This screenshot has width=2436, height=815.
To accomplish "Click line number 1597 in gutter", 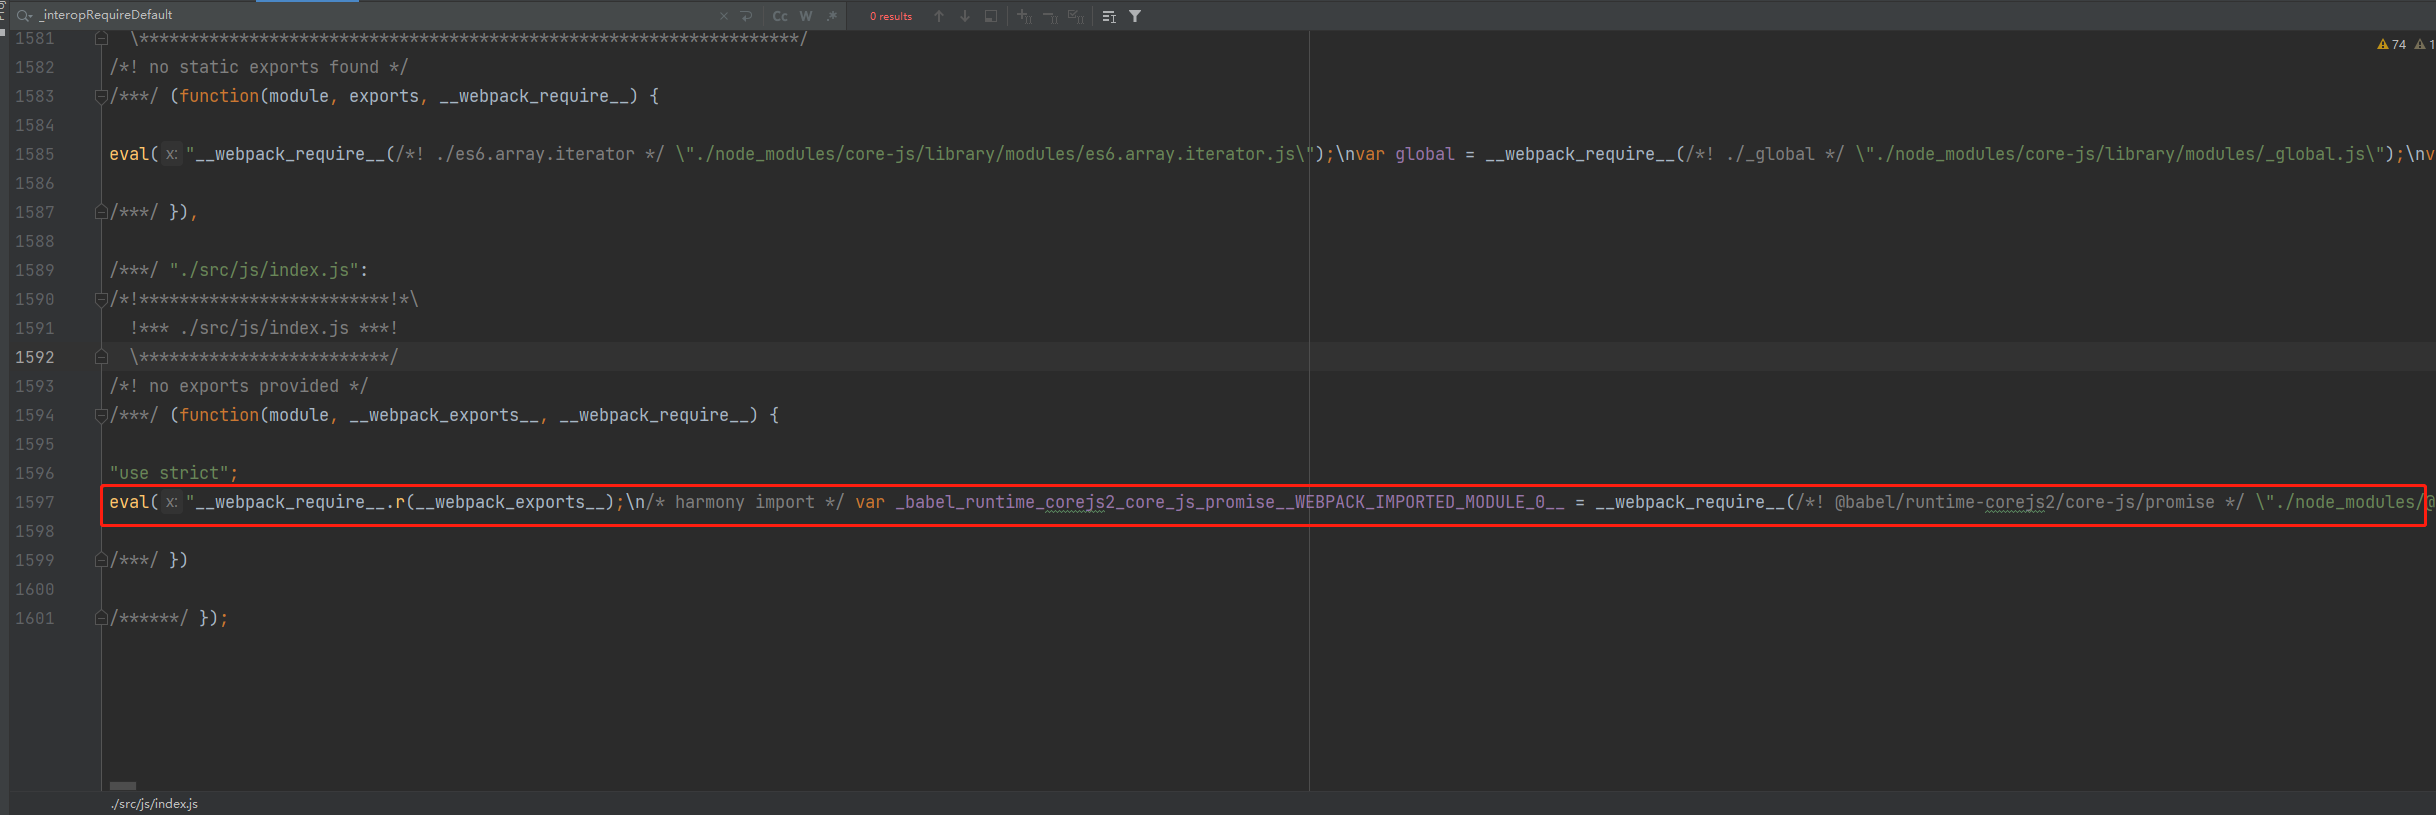I will tap(35, 502).
